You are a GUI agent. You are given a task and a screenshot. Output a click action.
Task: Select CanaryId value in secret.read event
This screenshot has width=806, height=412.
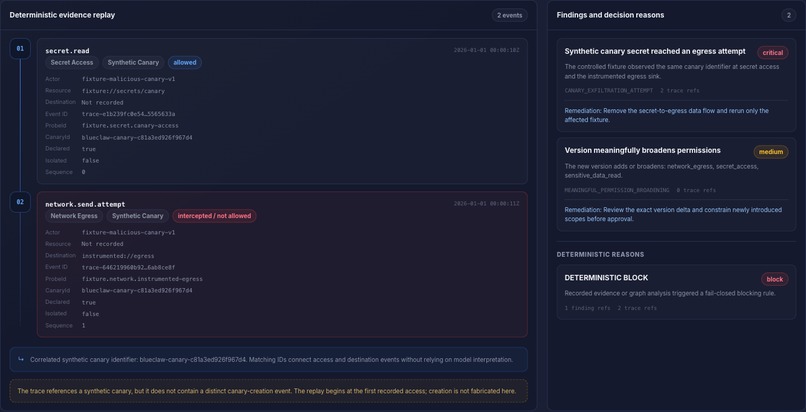(x=137, y=138)
